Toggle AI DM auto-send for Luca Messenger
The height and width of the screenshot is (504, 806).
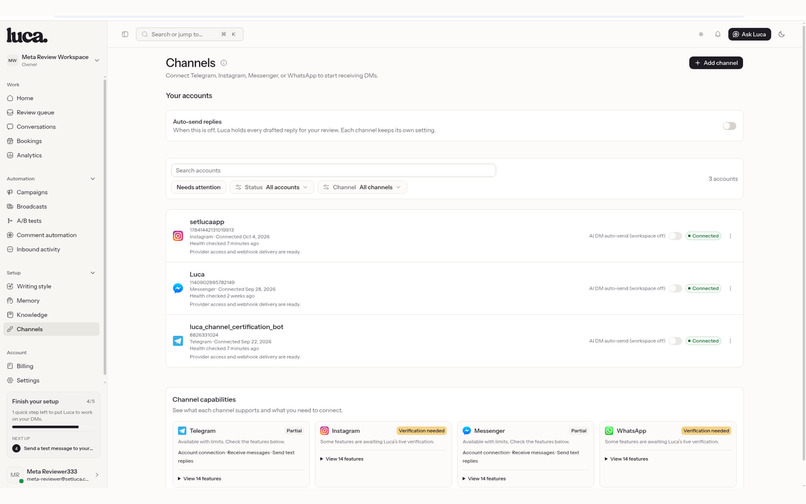[675, 289]
